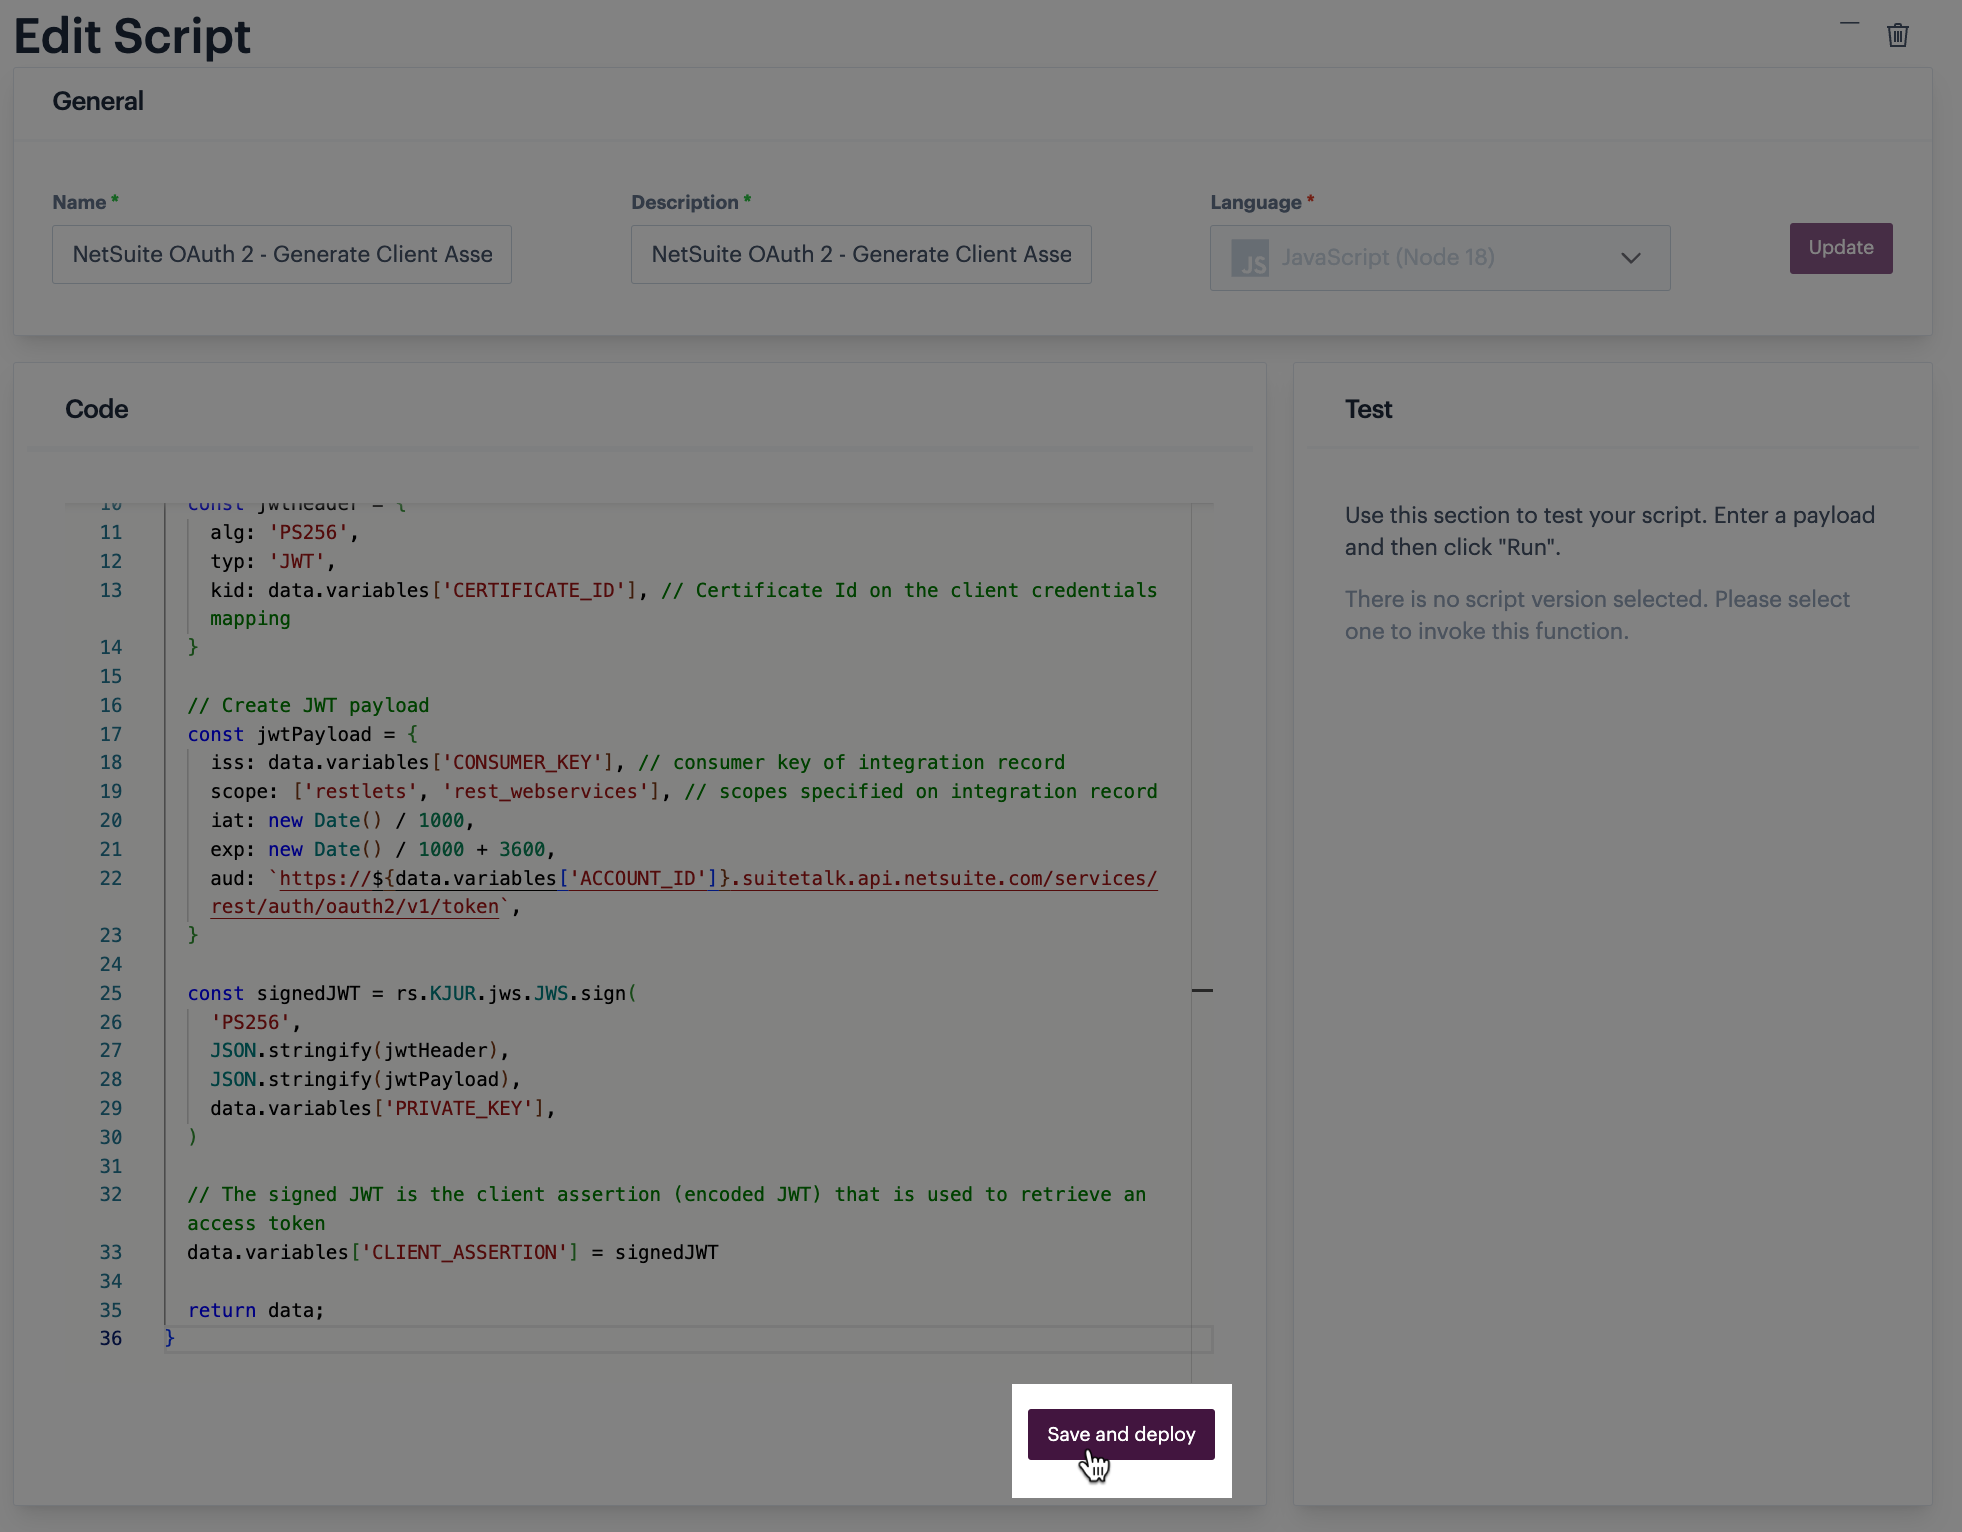Click the Code panel heading
This screenshot has height=1532, width=1962.
click(96, 409)
